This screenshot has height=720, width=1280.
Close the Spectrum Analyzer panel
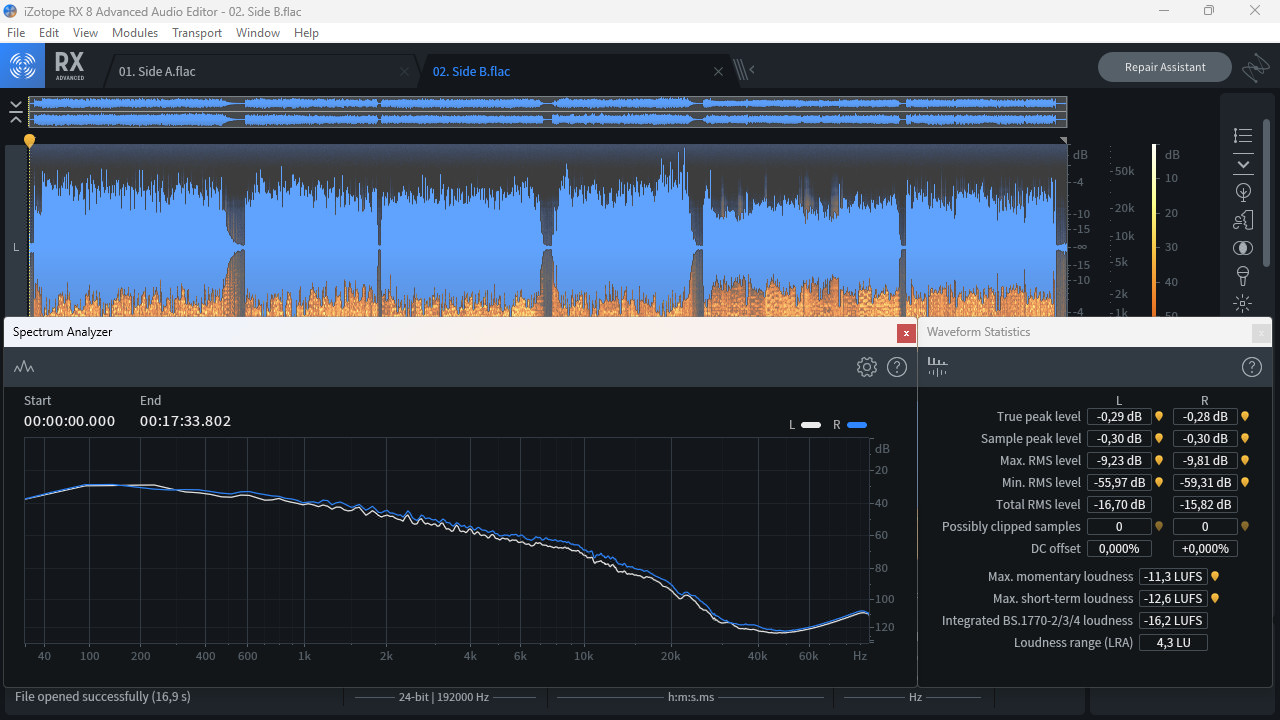[x=906, y=333]
